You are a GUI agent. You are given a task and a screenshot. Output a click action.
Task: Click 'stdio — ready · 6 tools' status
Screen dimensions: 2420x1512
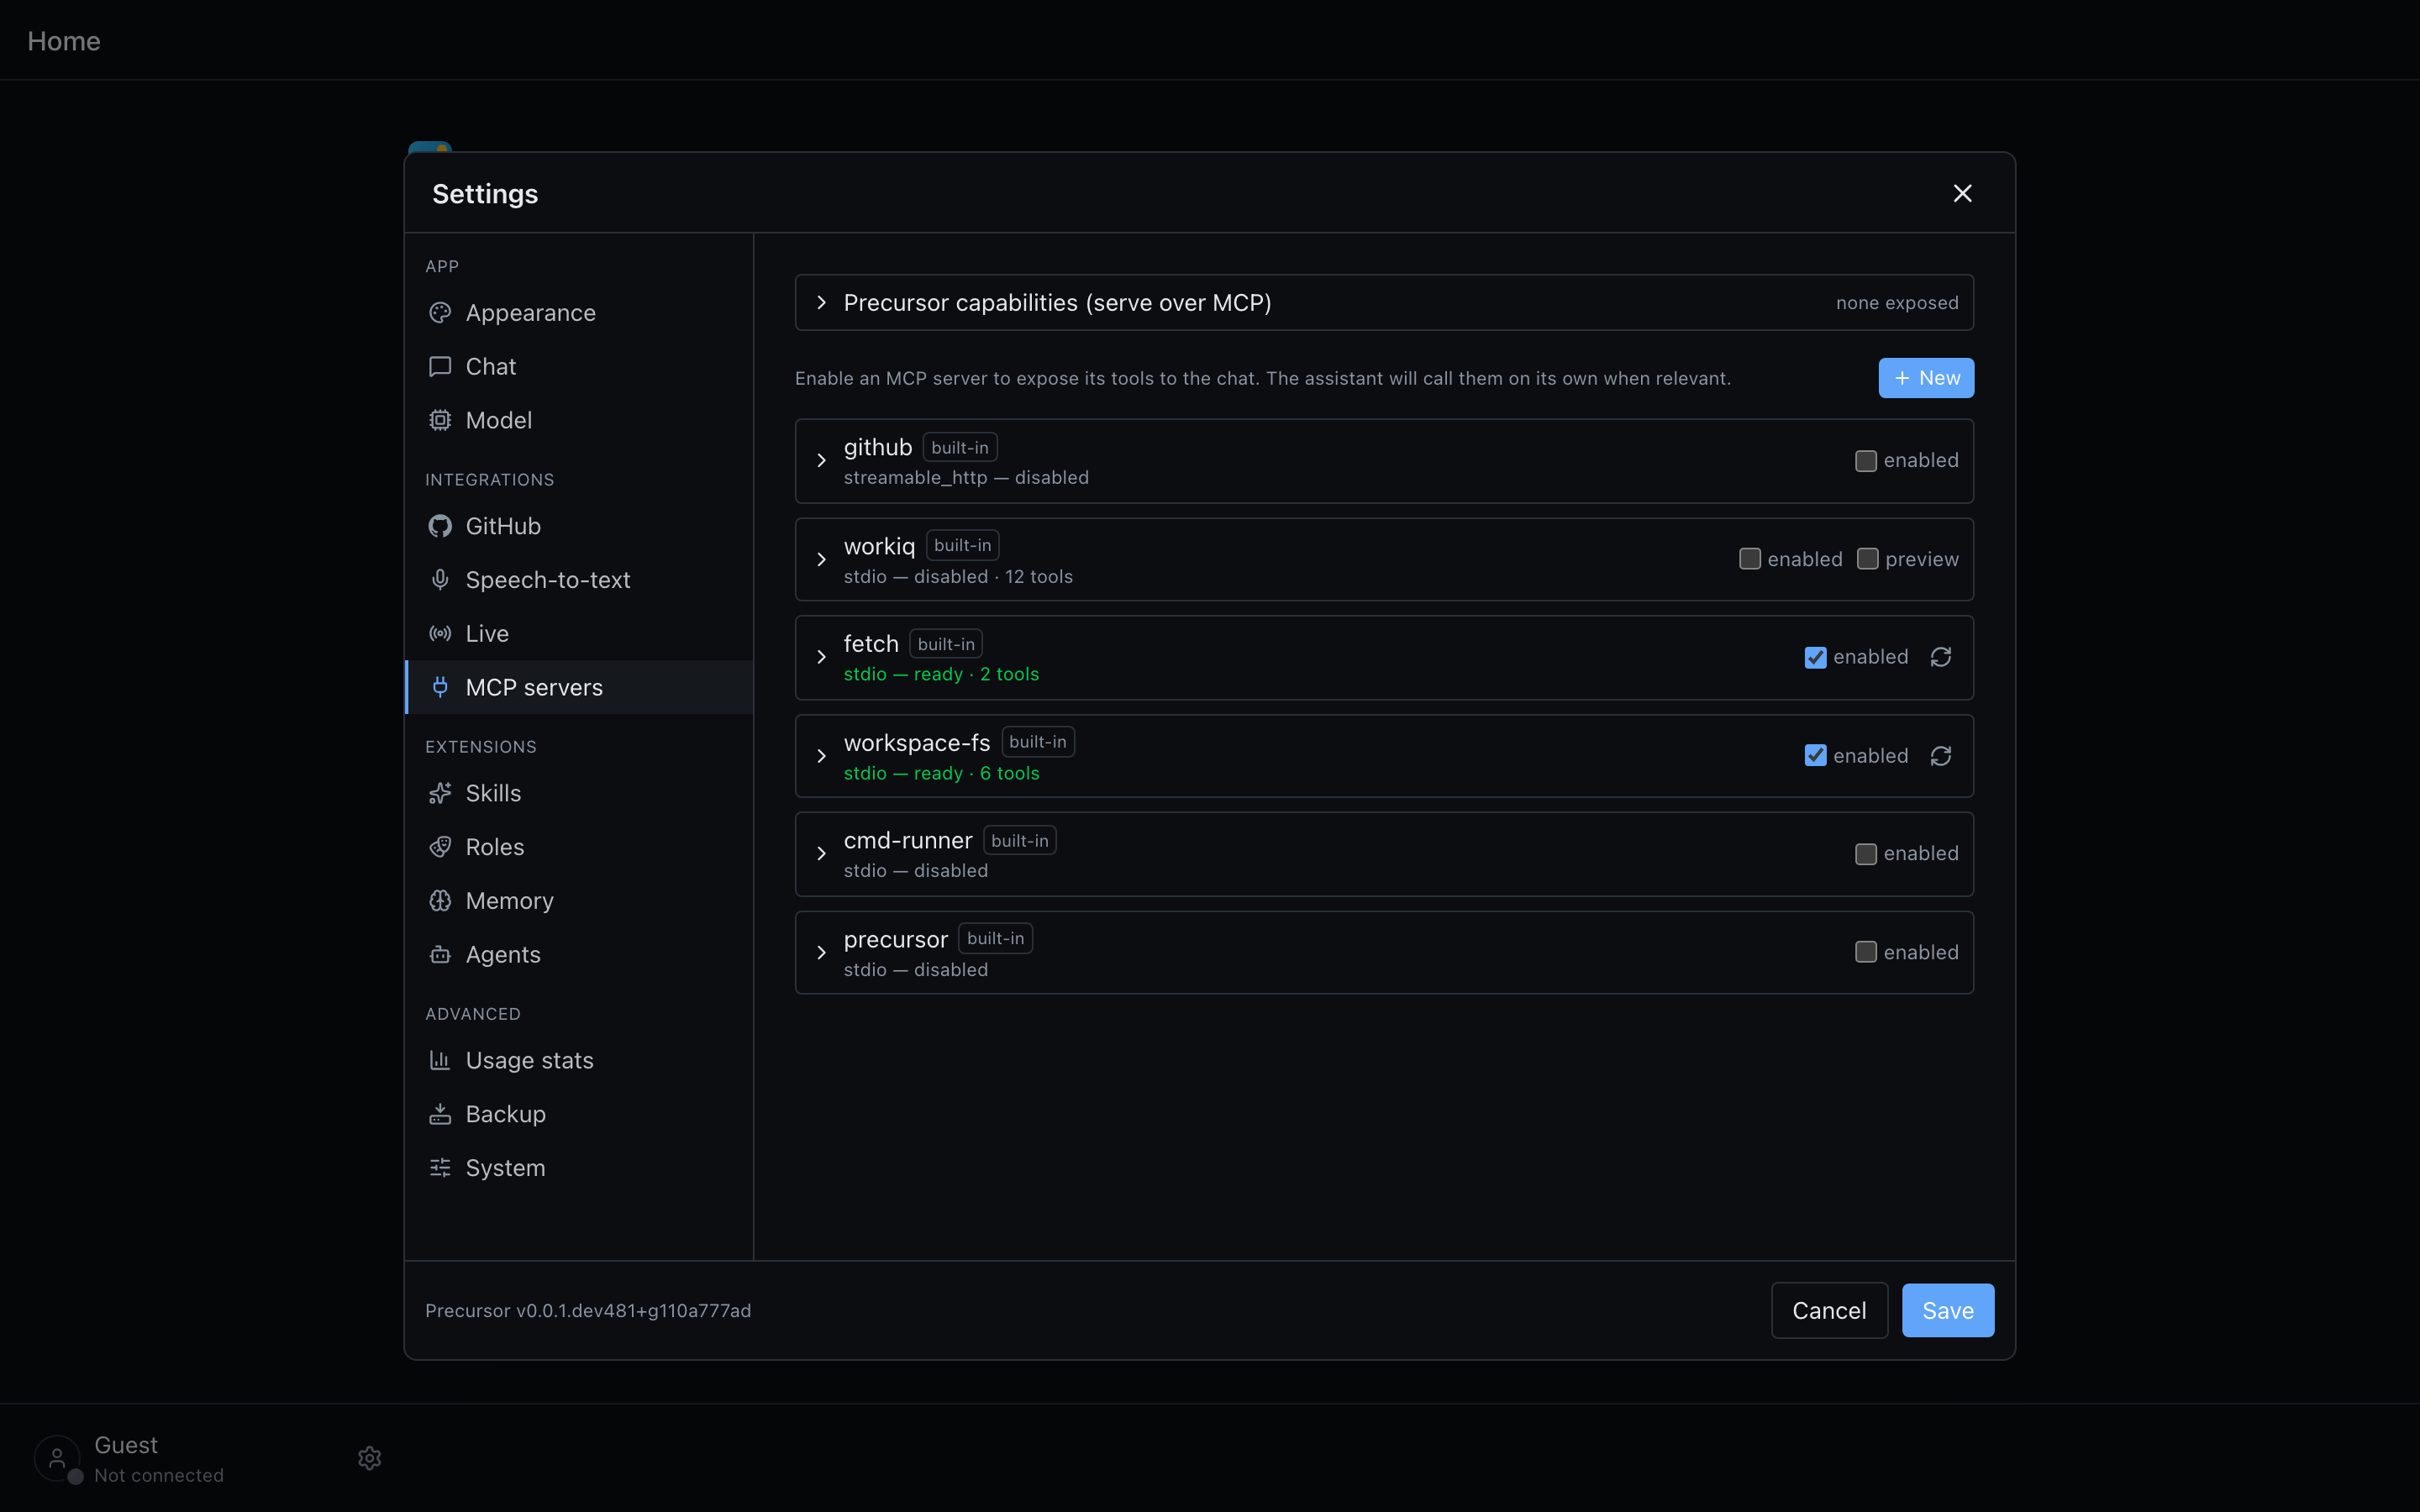941,773
